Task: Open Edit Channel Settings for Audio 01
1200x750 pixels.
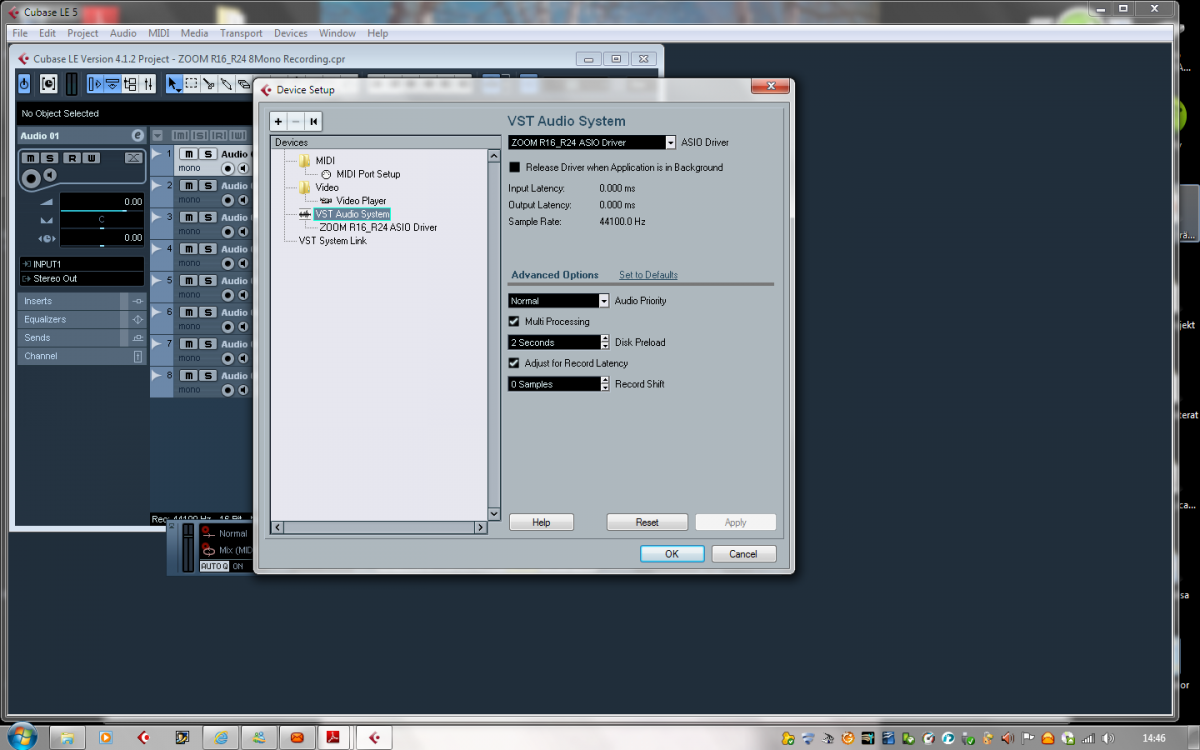Action: (x=138, y=135)
